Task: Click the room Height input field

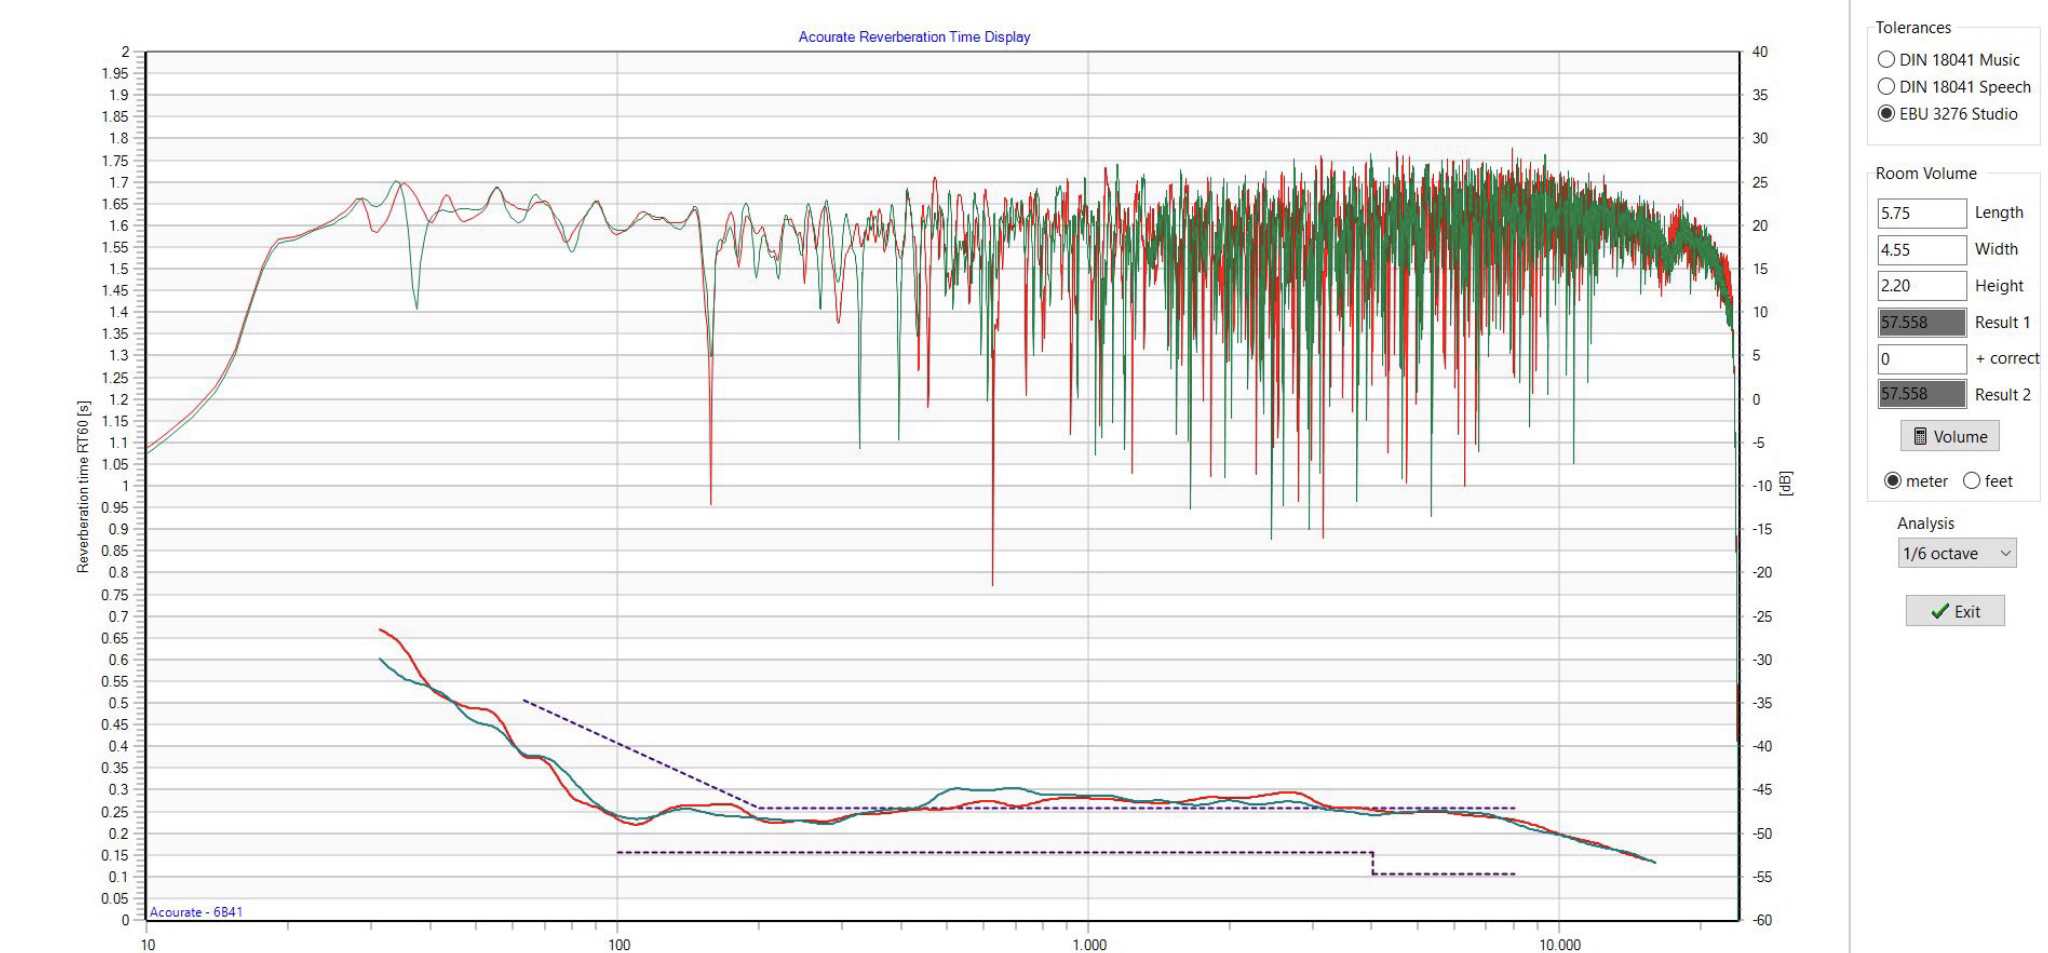Action: click(x=1921, y=285)
